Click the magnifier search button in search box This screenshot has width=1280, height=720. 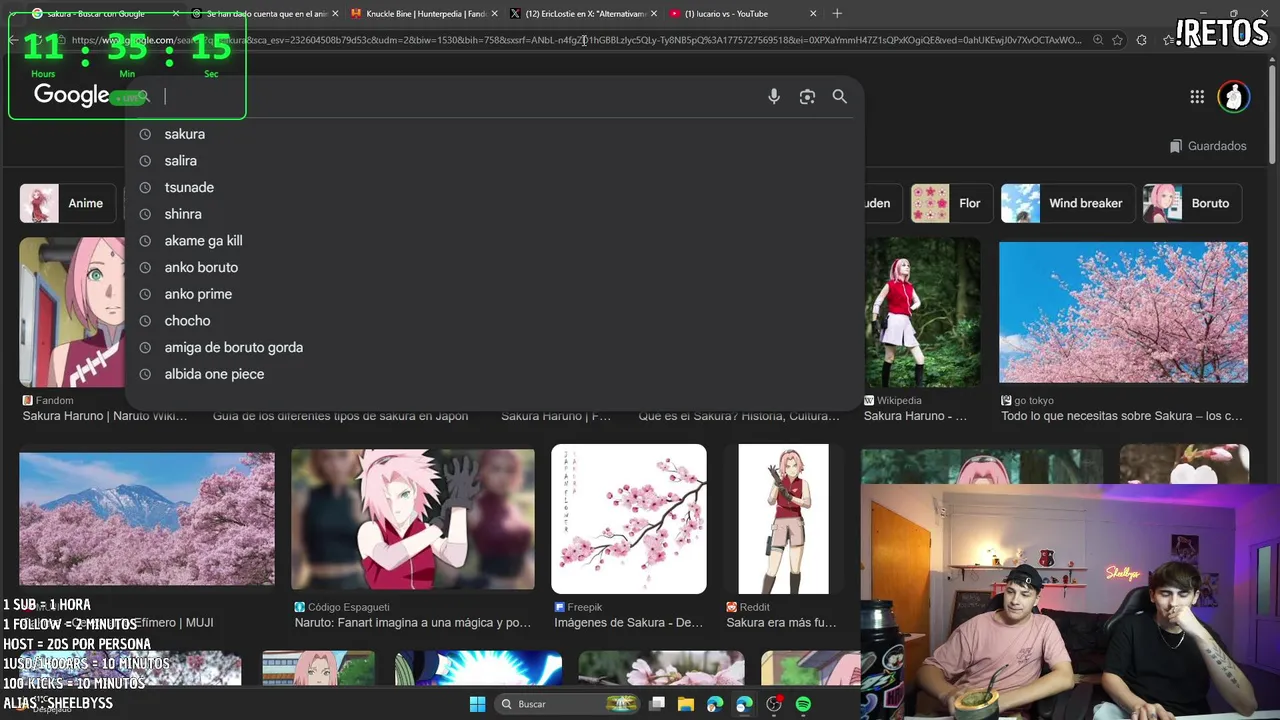click(840, 97)
